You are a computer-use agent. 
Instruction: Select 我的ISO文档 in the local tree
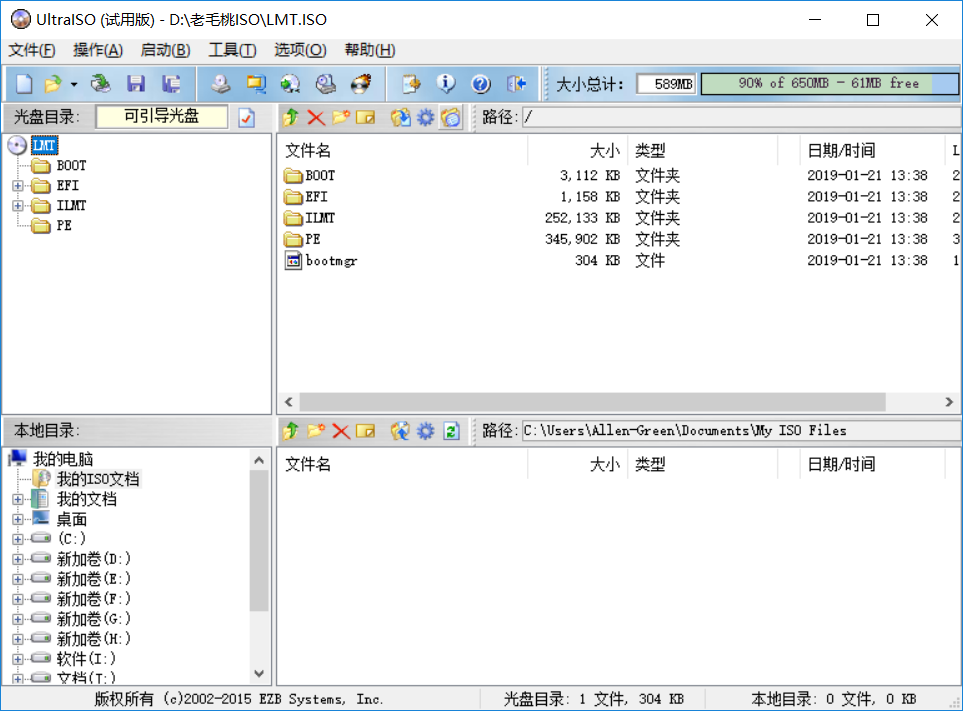pos(98,479)
